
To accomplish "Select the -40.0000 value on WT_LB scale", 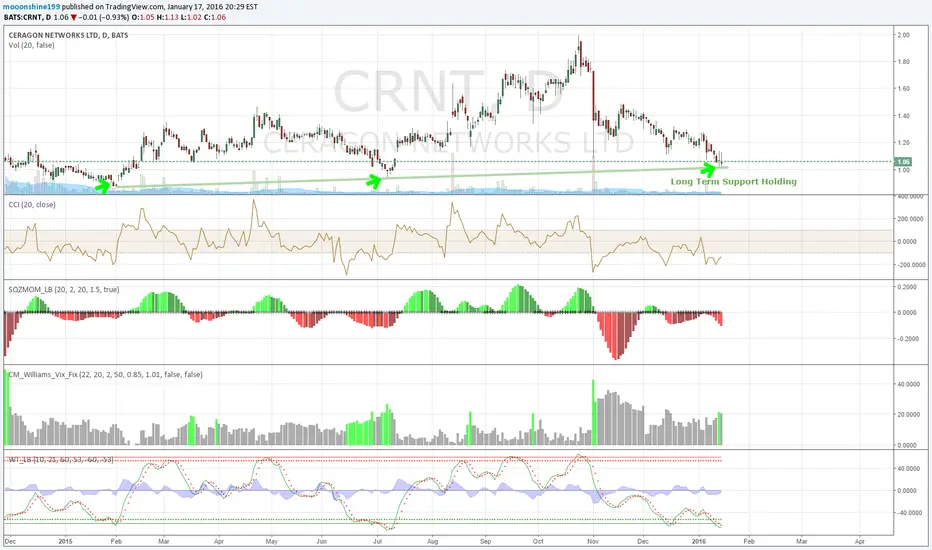I will [x=908, y=513].
